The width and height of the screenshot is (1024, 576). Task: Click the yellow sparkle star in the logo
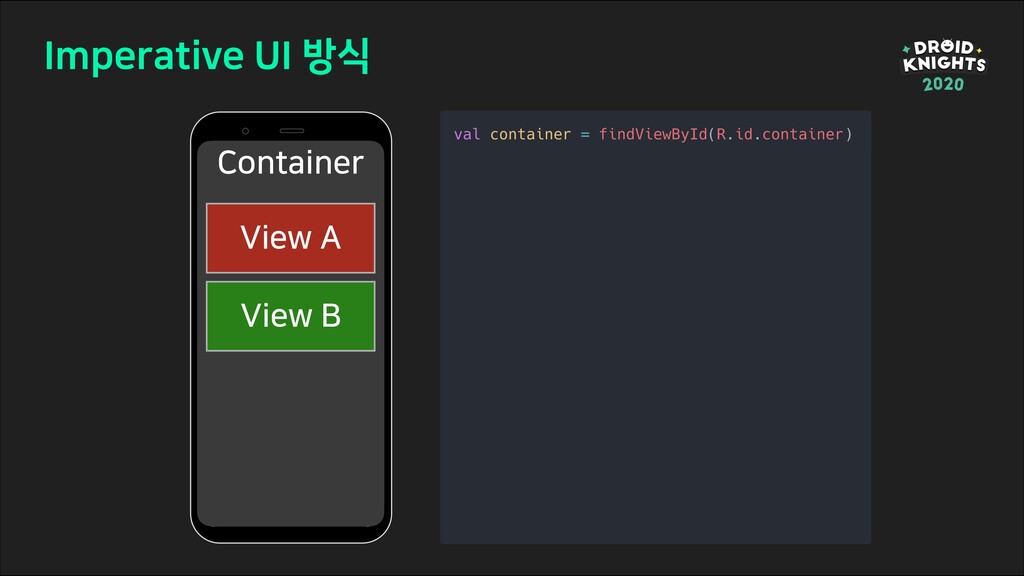(979, 49)
